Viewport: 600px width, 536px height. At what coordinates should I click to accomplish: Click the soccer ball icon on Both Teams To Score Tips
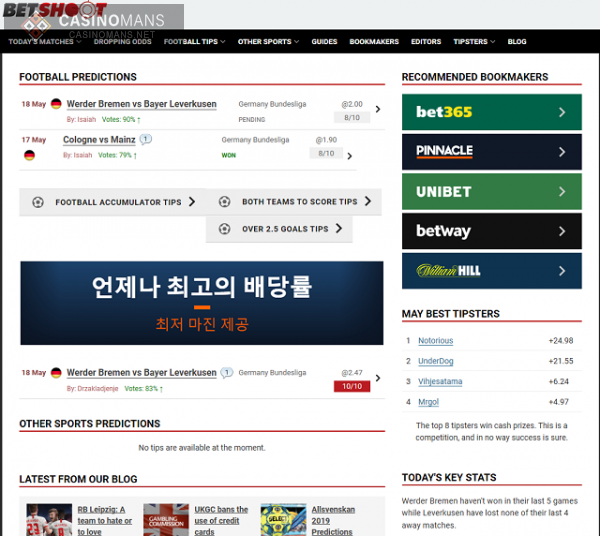[x=224, y=202]
